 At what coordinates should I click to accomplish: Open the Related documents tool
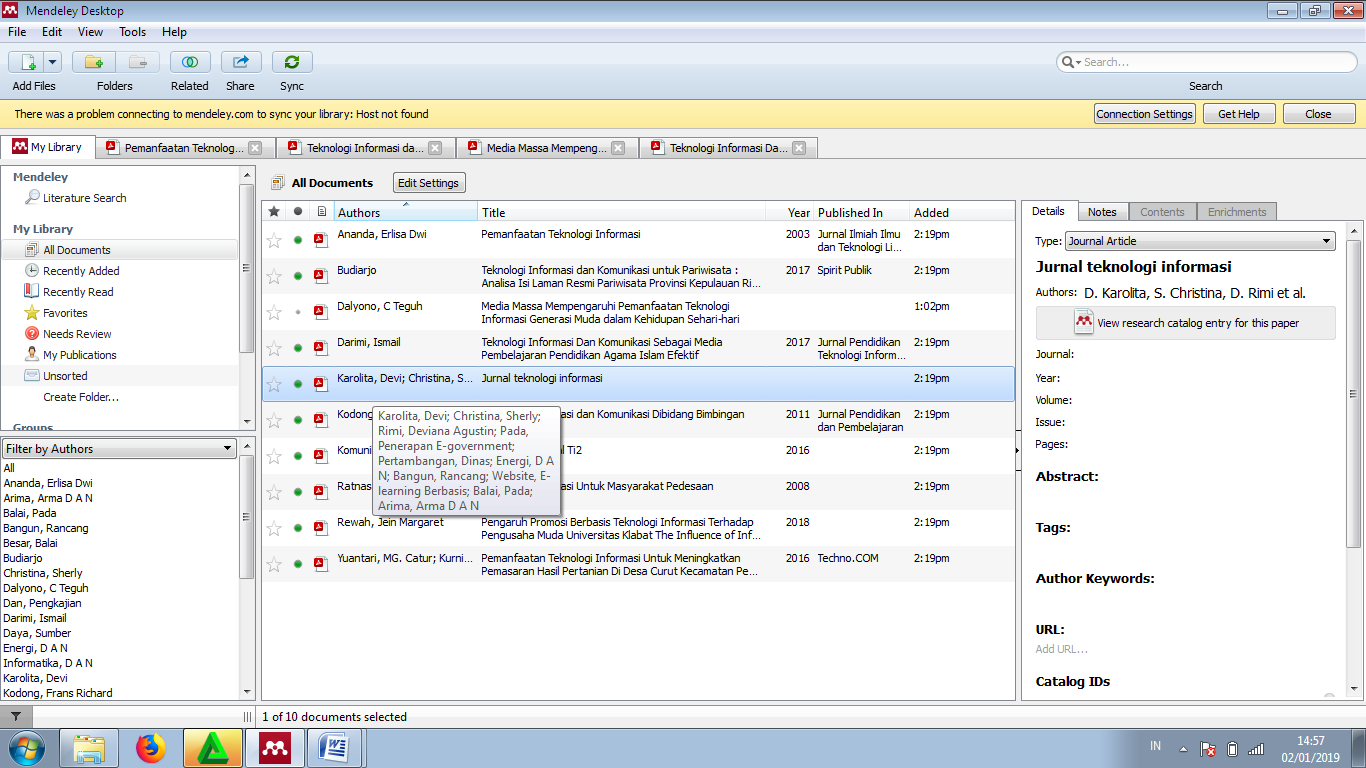pos(189,62)
